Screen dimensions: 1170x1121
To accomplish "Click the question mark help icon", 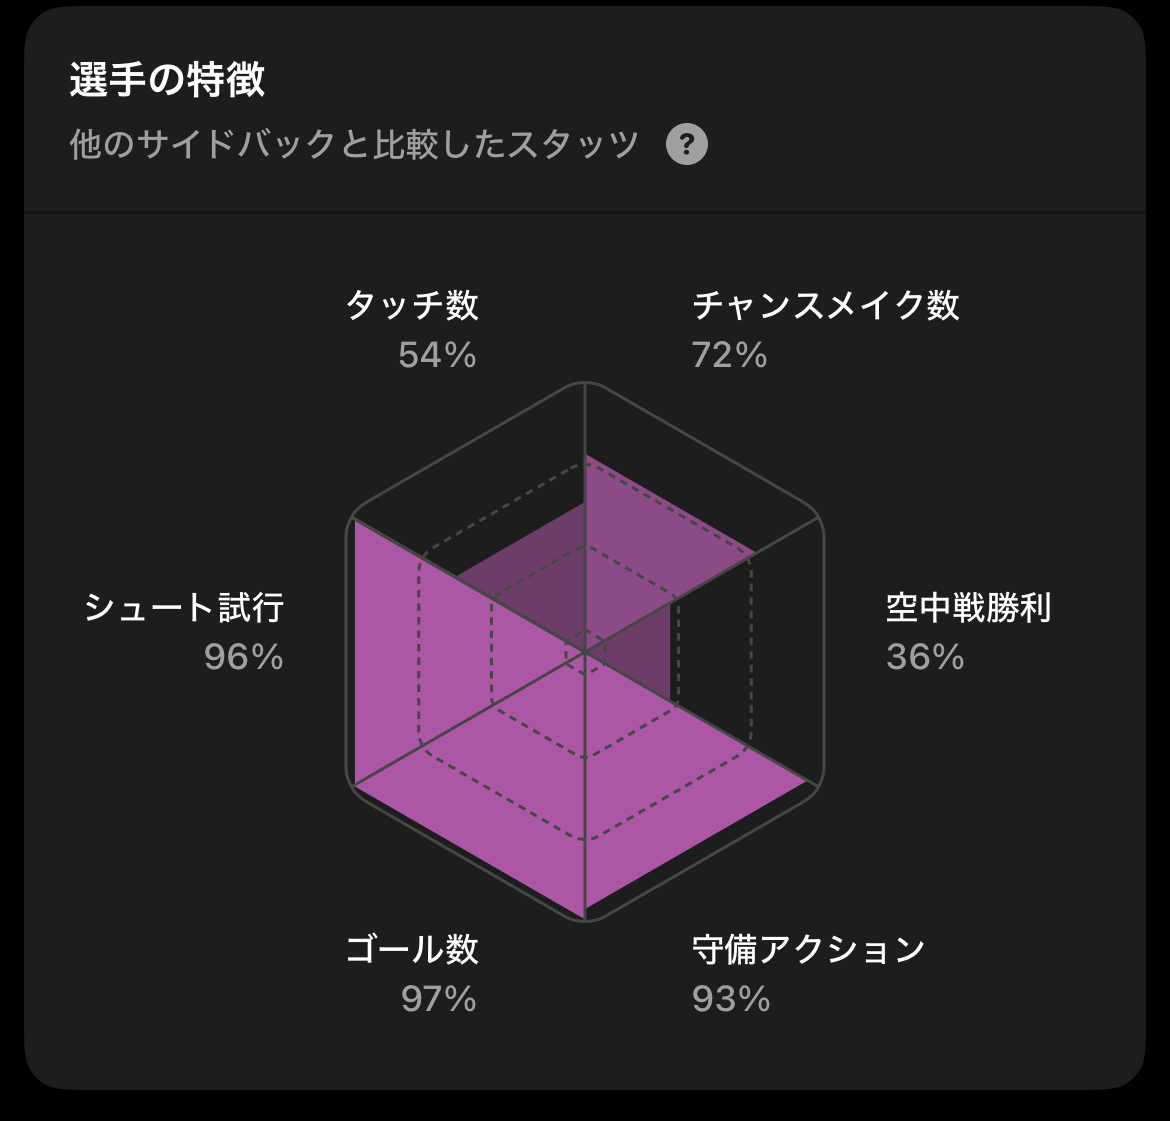I will [x=687, y=144].
